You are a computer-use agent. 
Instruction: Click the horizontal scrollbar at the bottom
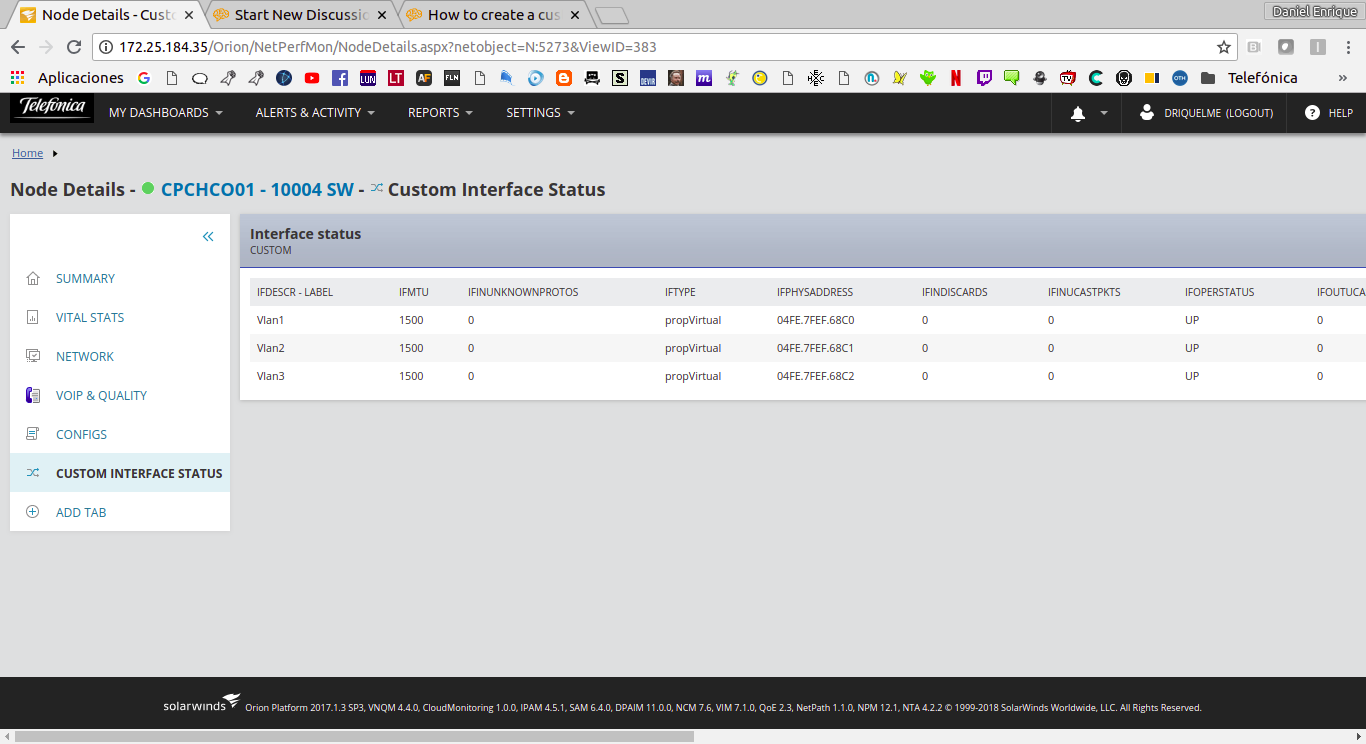354,736
